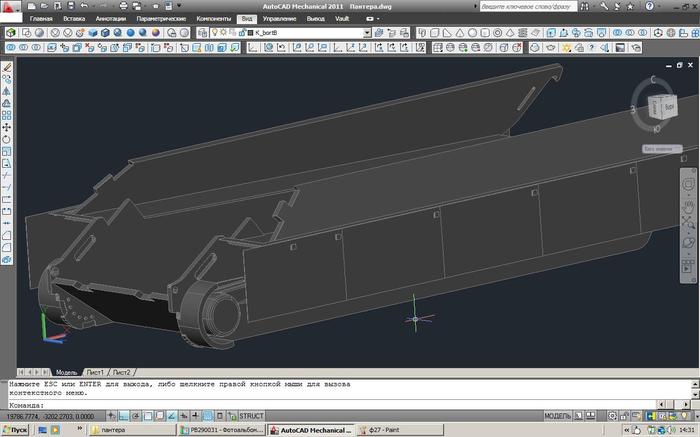The height and width of the screenshot is (437, 700).
Task: Select the Erase tool in left toolbar
Action: pyautogui.click(x=7, y=66)
